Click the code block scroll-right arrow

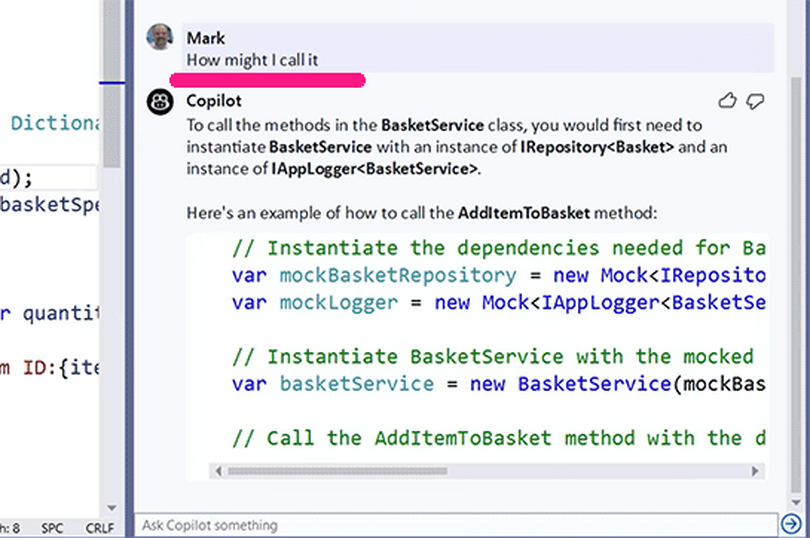click(755, 471)
